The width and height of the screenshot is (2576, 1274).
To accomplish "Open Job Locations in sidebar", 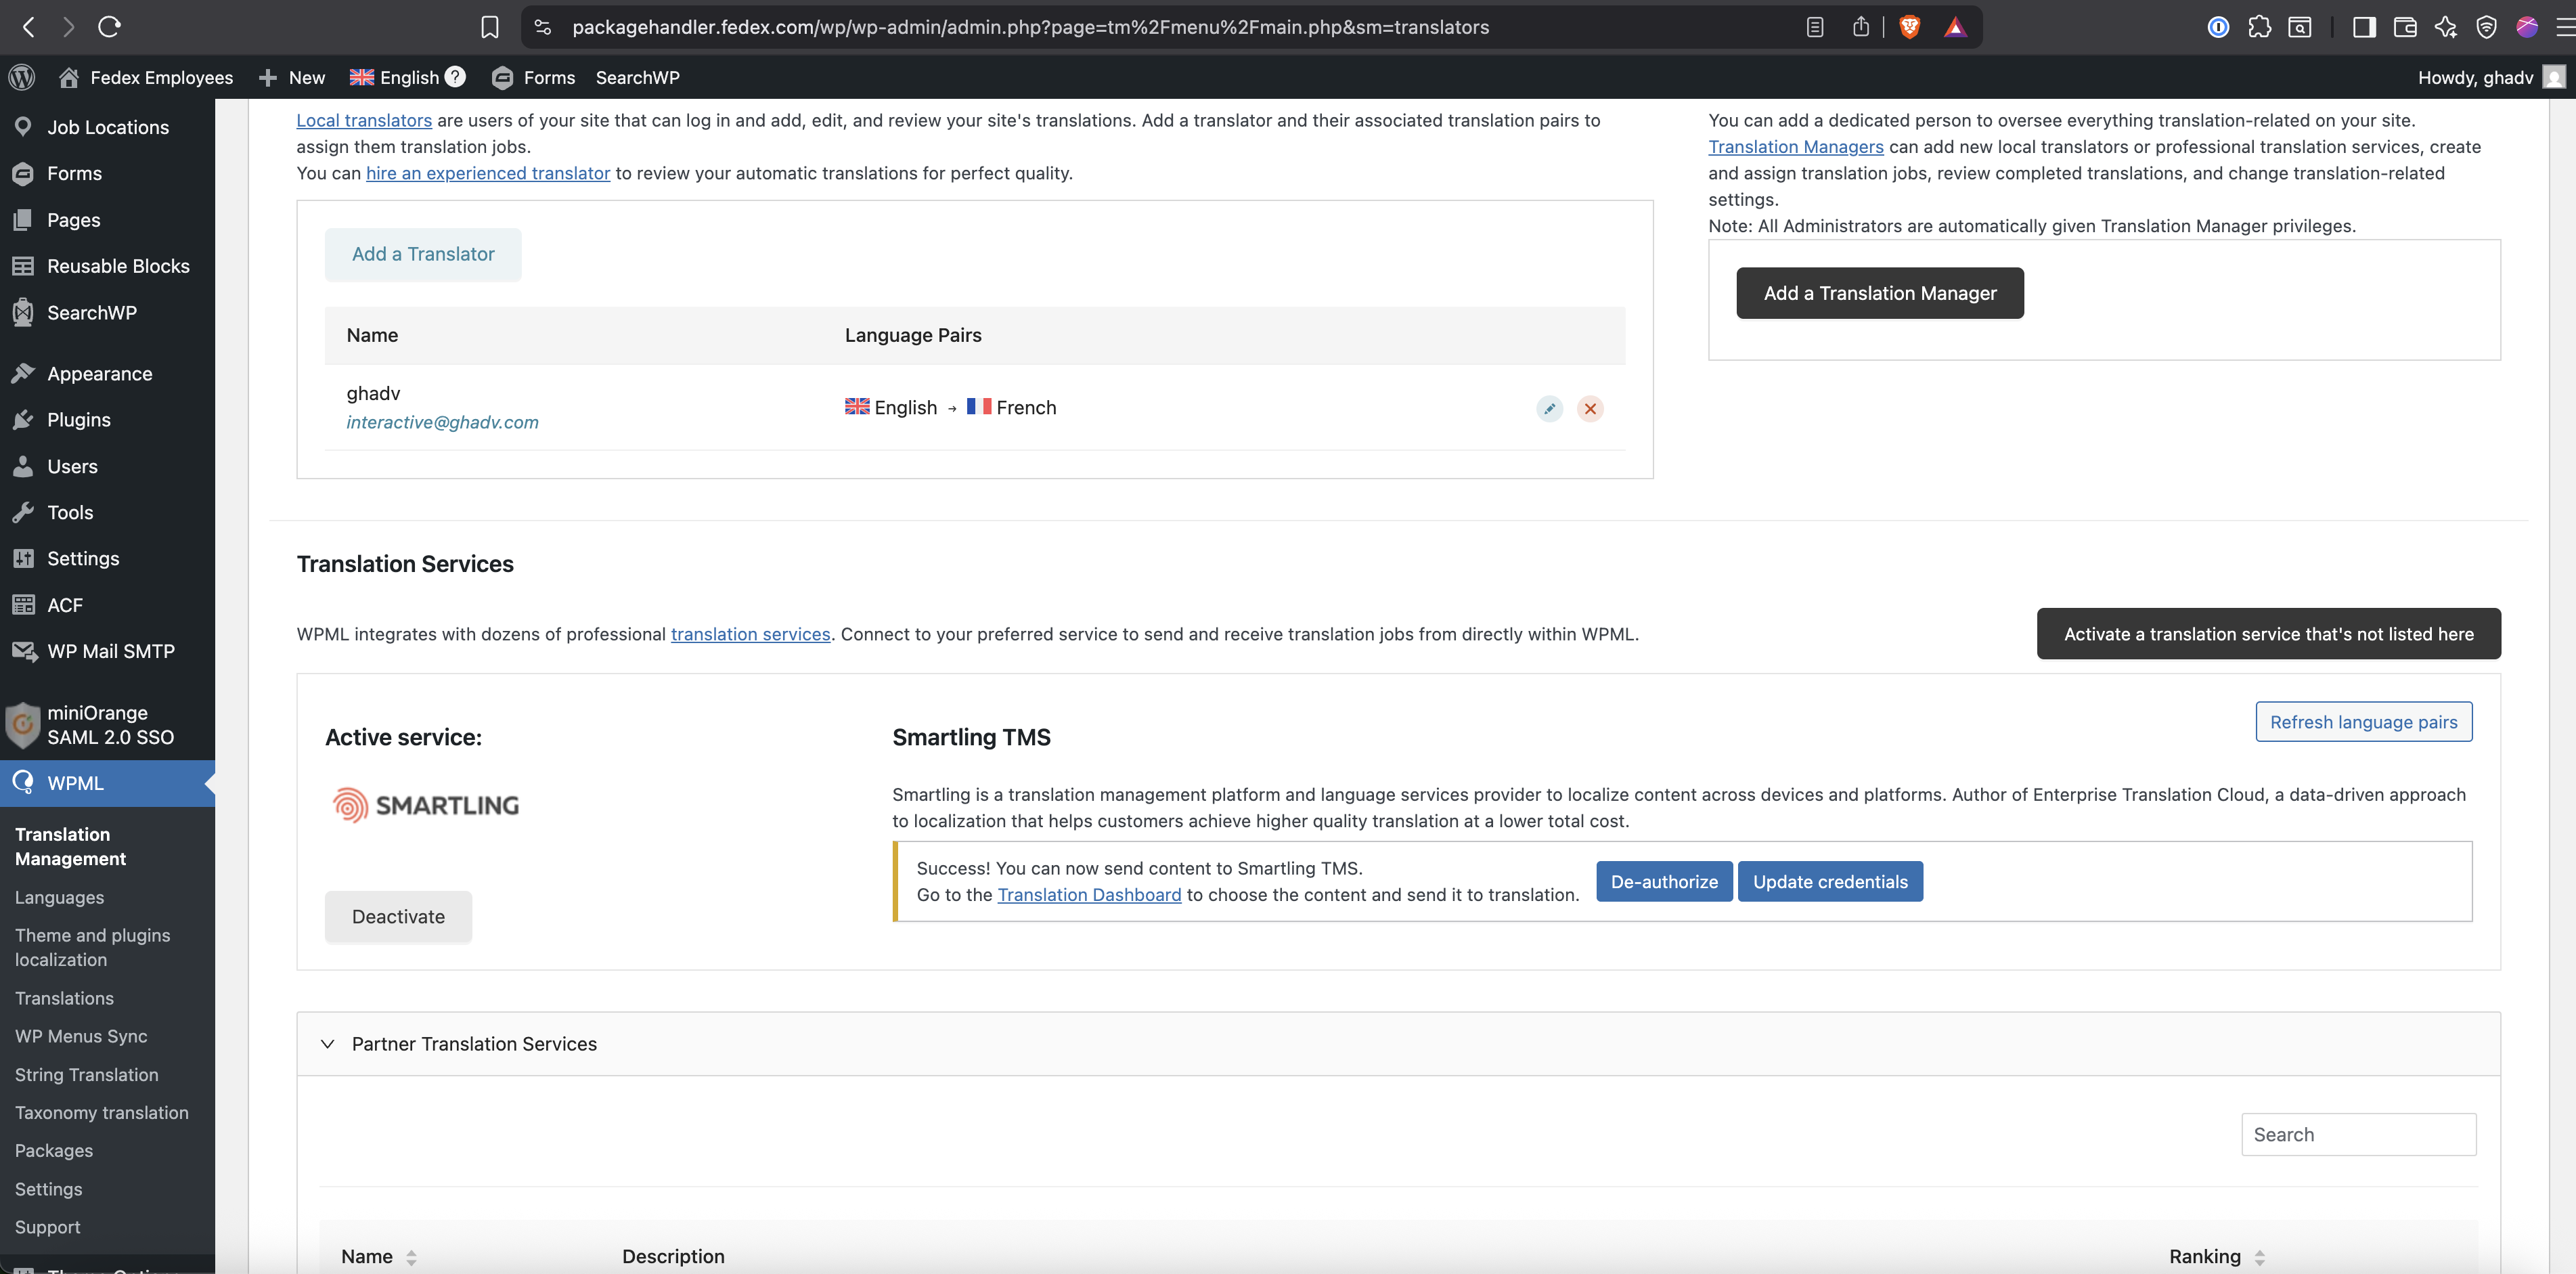I will [107, 127].
